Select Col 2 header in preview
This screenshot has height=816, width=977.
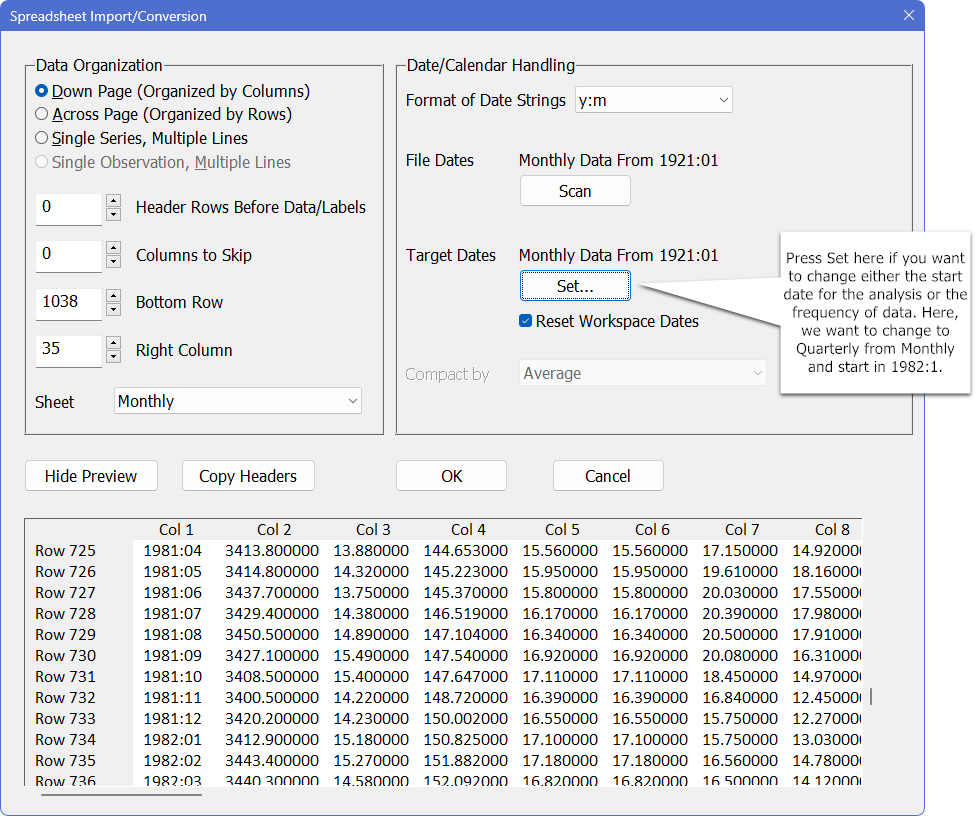[274, 529]
